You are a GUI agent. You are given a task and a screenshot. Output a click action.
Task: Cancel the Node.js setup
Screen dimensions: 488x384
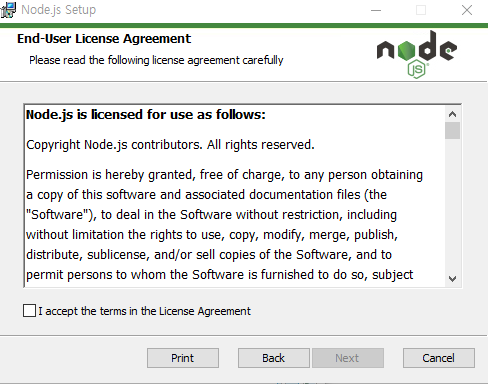439,358
